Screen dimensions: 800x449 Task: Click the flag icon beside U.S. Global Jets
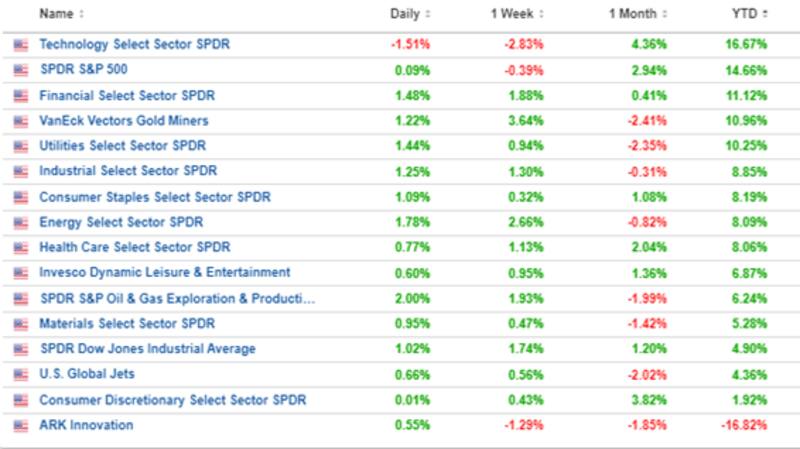click(21, 375)
